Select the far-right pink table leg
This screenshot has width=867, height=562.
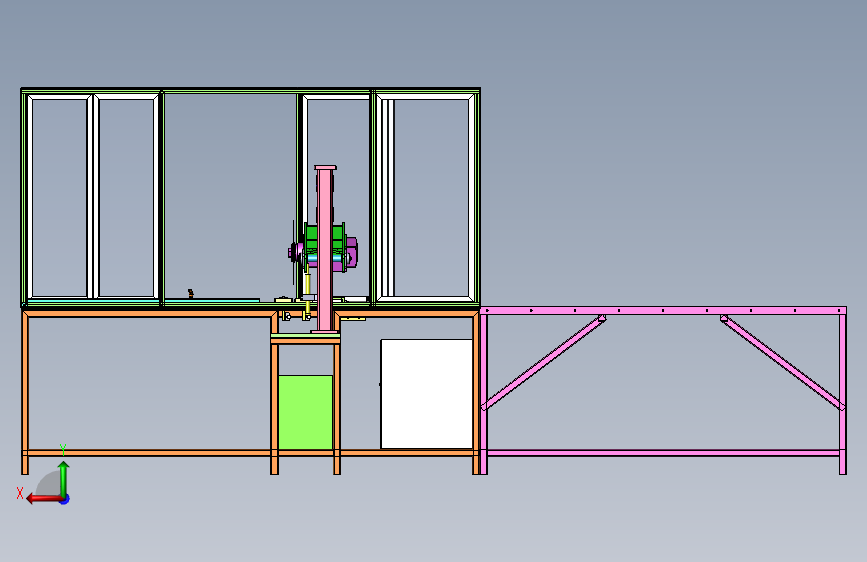(843, 394)
